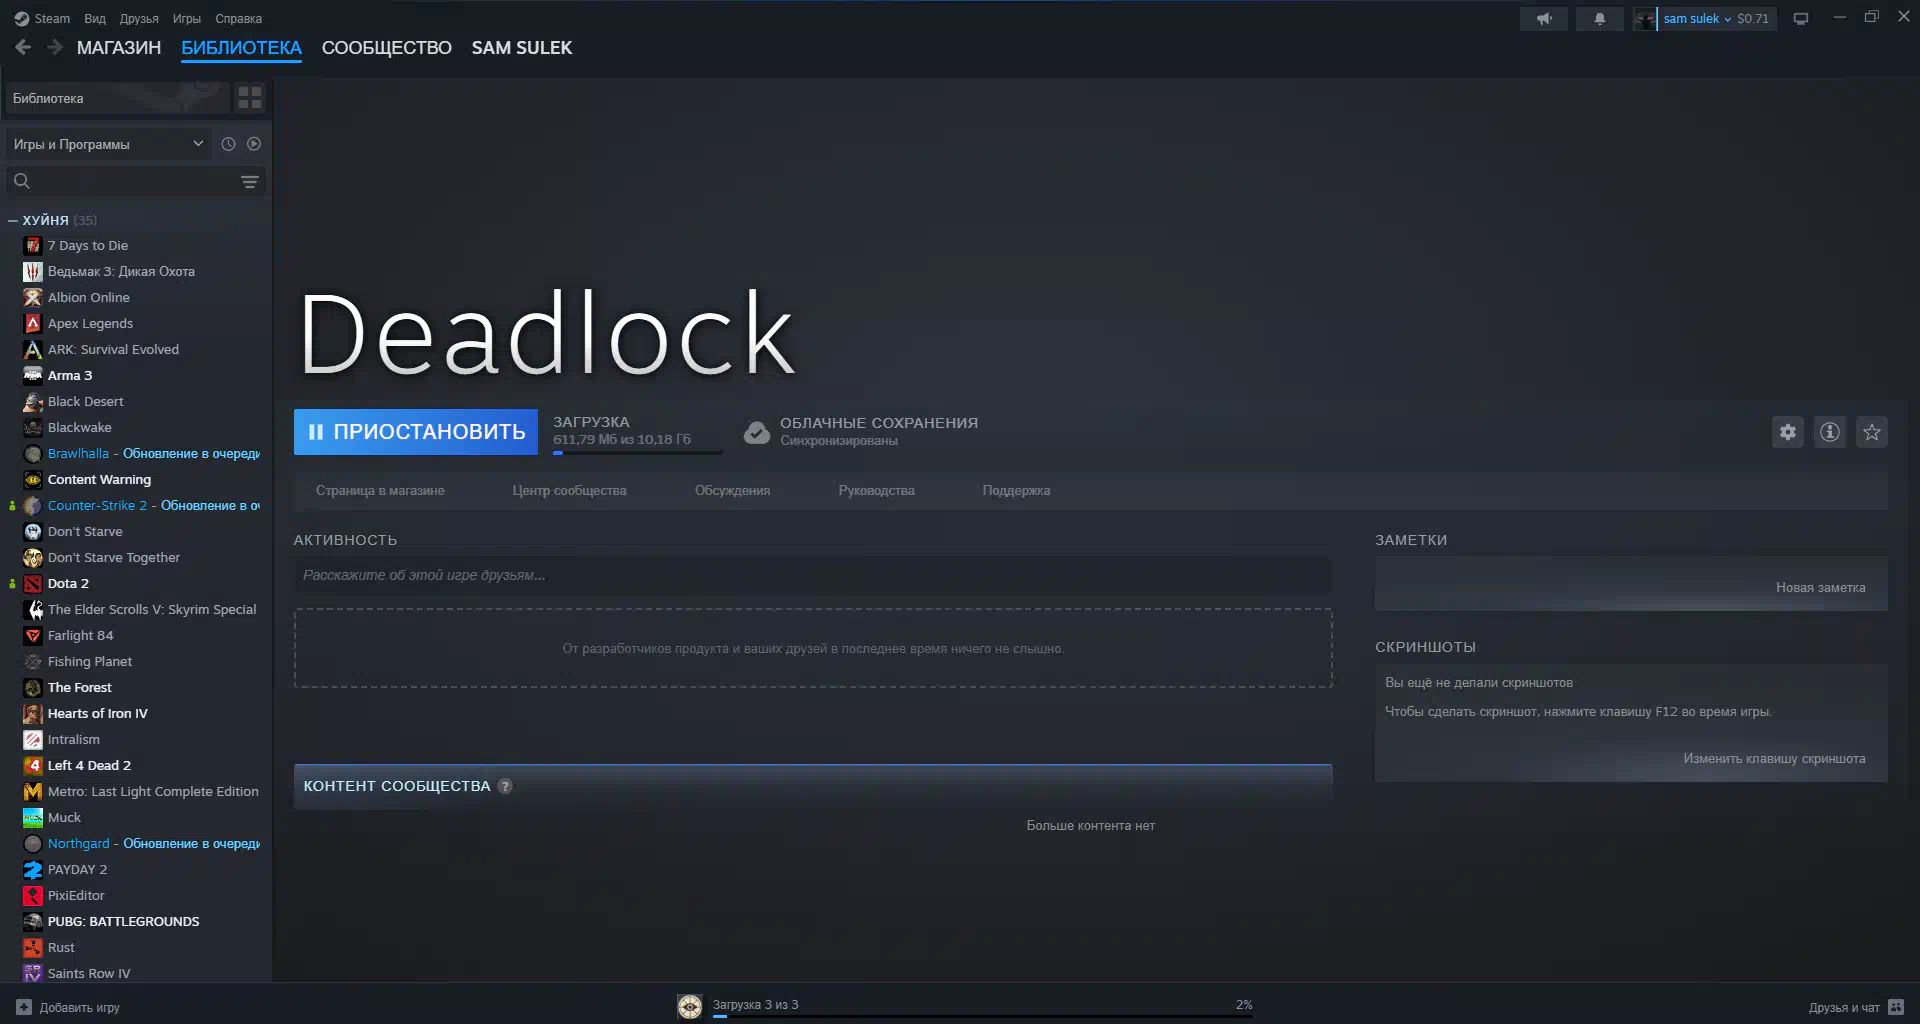This screenshot has width=1920, height=1024.
Task: Open Big Picture mode monitor icon
Action: pos(1801,19)
